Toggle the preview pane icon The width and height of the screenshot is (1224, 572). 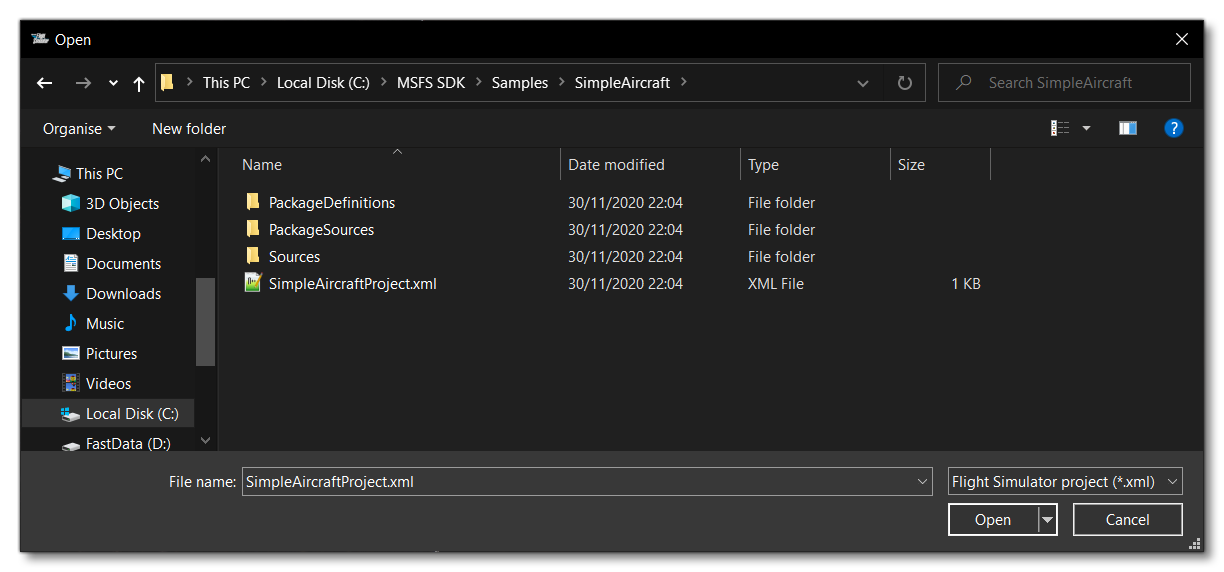tap(1127, 128)
